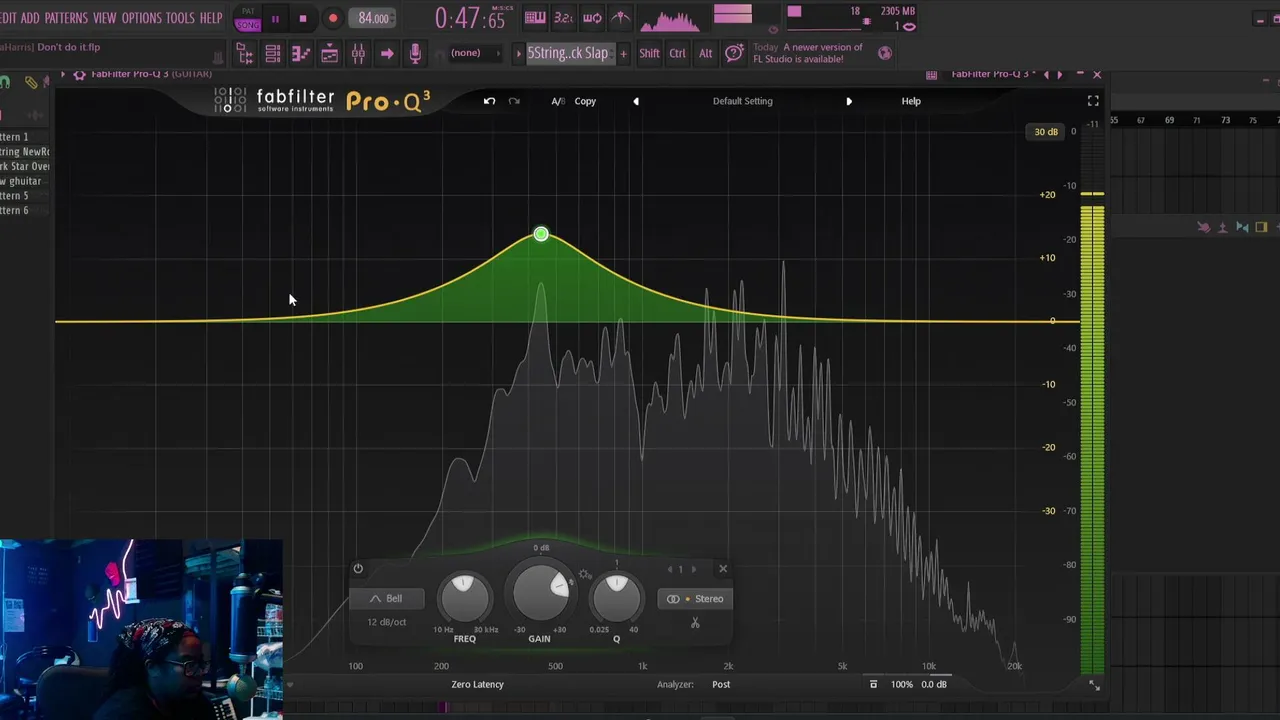Screen dimensions: 1280x720
Task: Click the GAIN knob
Action: click(539, 592)
